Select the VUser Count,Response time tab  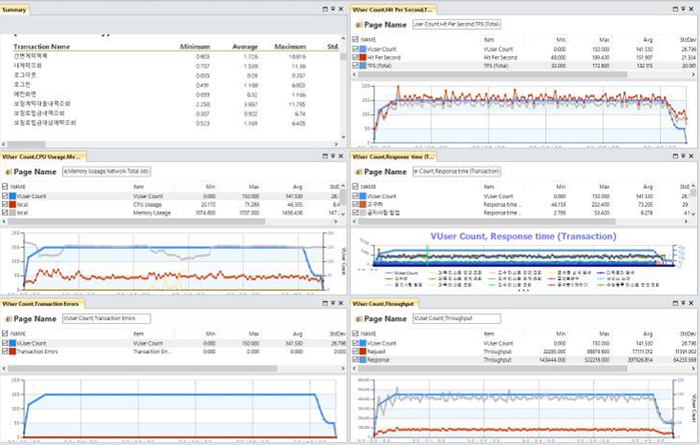(393, 157)
